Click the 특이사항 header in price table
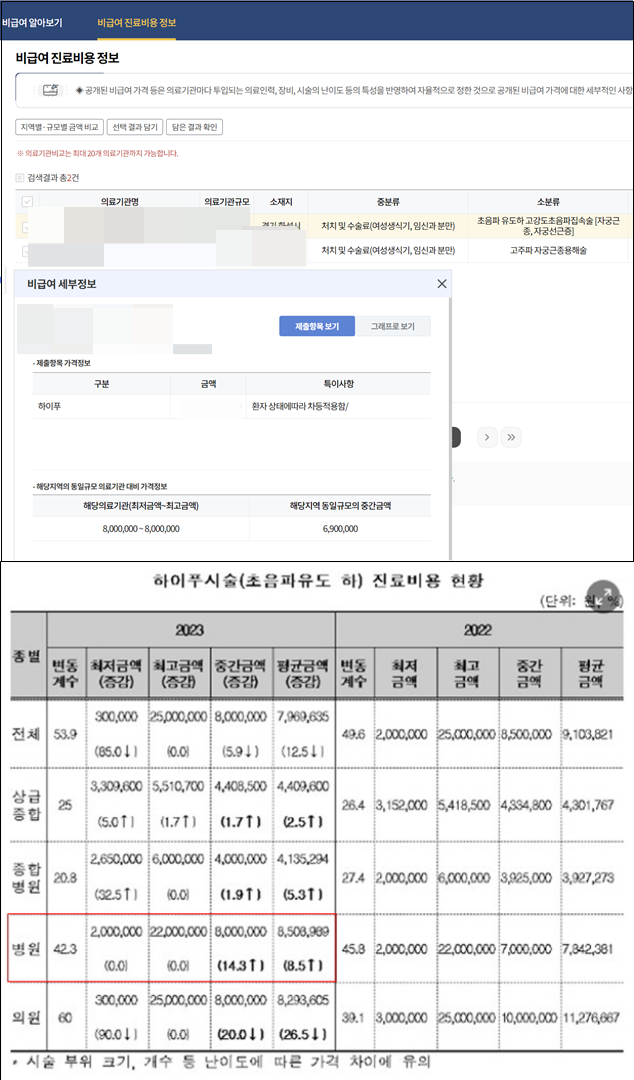Viewport: 634px width, 1080px height. tap(338, 384)
